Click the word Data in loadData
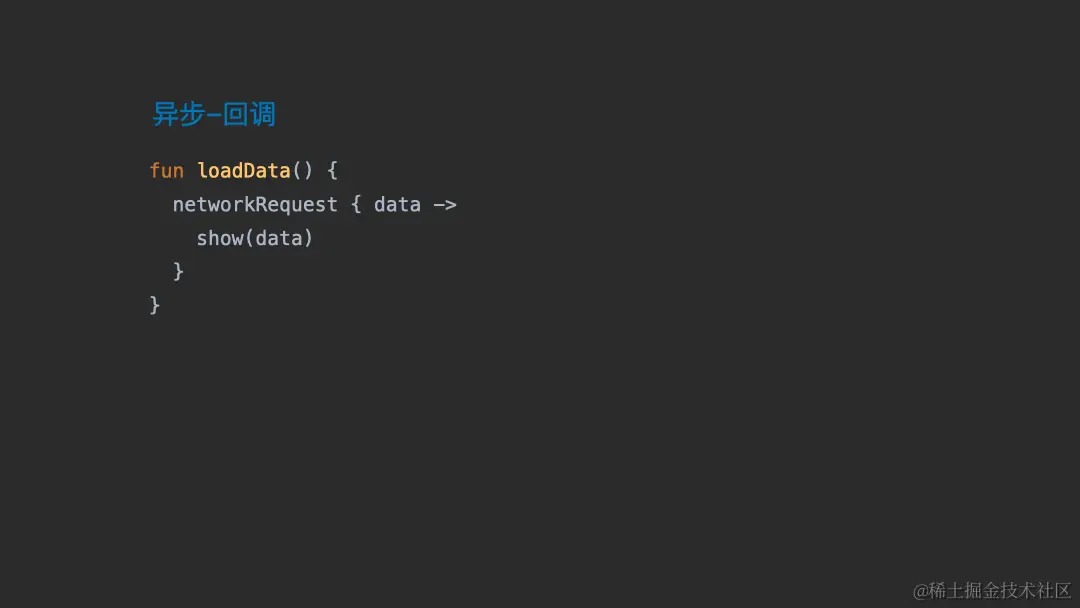The width and height of the screenshot is (1080, 608). (267, 171)
